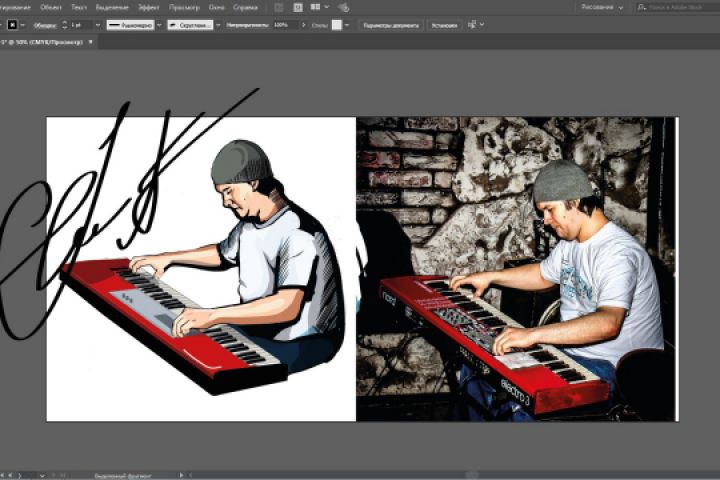The width and height of the screenshot is (720, 480).
Task: Expand the arrange documents dropdown arrow
Action: click(x=326, y=7)
